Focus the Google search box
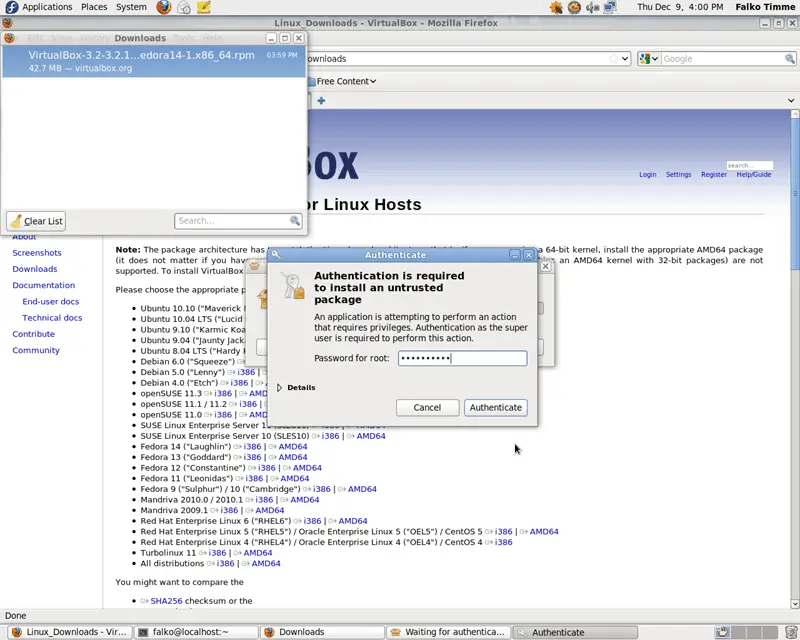The height and width of the screenshot is (640, 800). (722, 59)
